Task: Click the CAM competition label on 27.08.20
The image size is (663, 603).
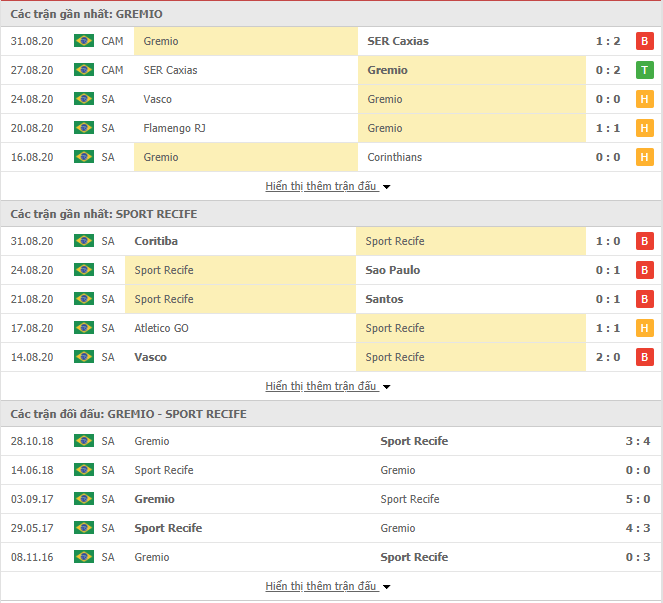Action: click(x=112, y=70)
